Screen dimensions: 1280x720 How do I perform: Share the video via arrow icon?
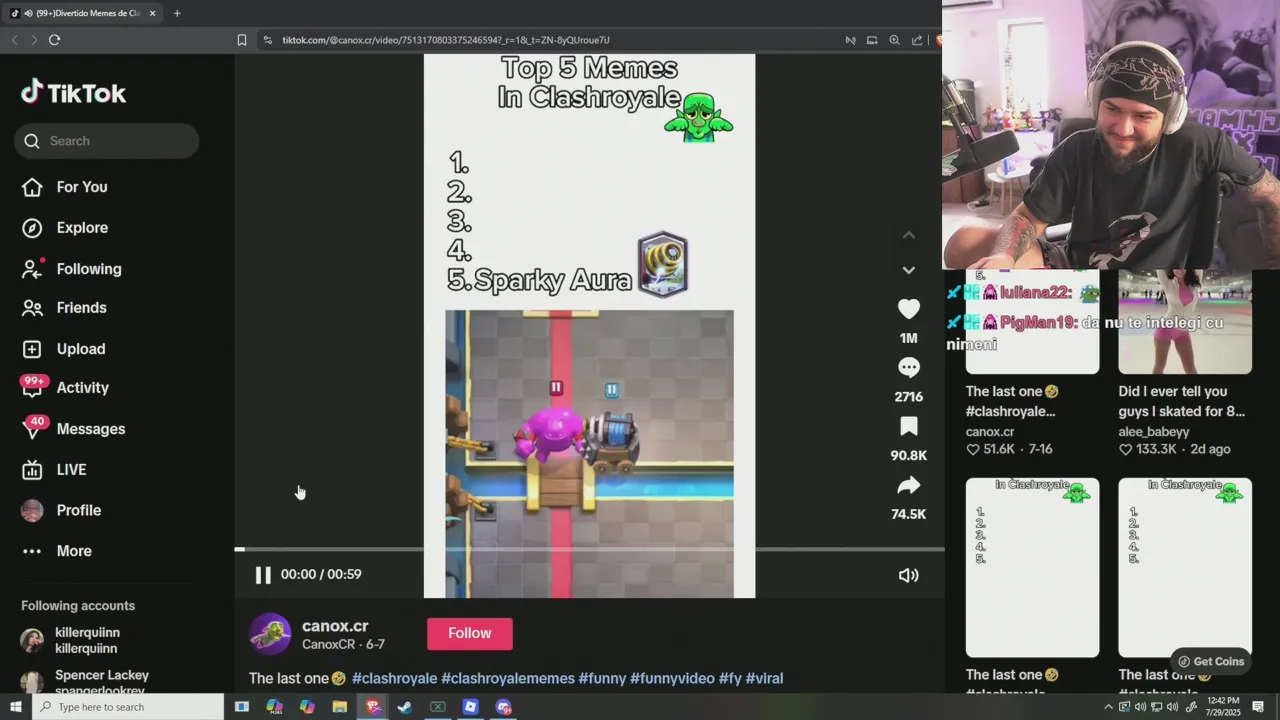click(x=908, y=486)
